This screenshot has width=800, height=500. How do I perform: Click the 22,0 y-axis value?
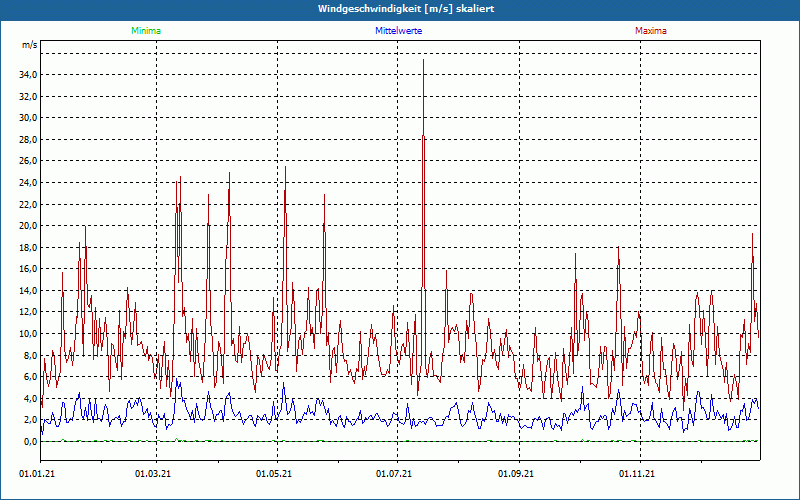pos(28,205)
